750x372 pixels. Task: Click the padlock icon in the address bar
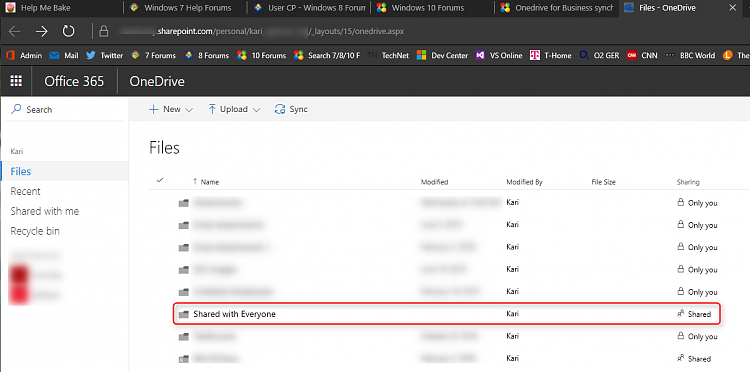pos(104,32)
